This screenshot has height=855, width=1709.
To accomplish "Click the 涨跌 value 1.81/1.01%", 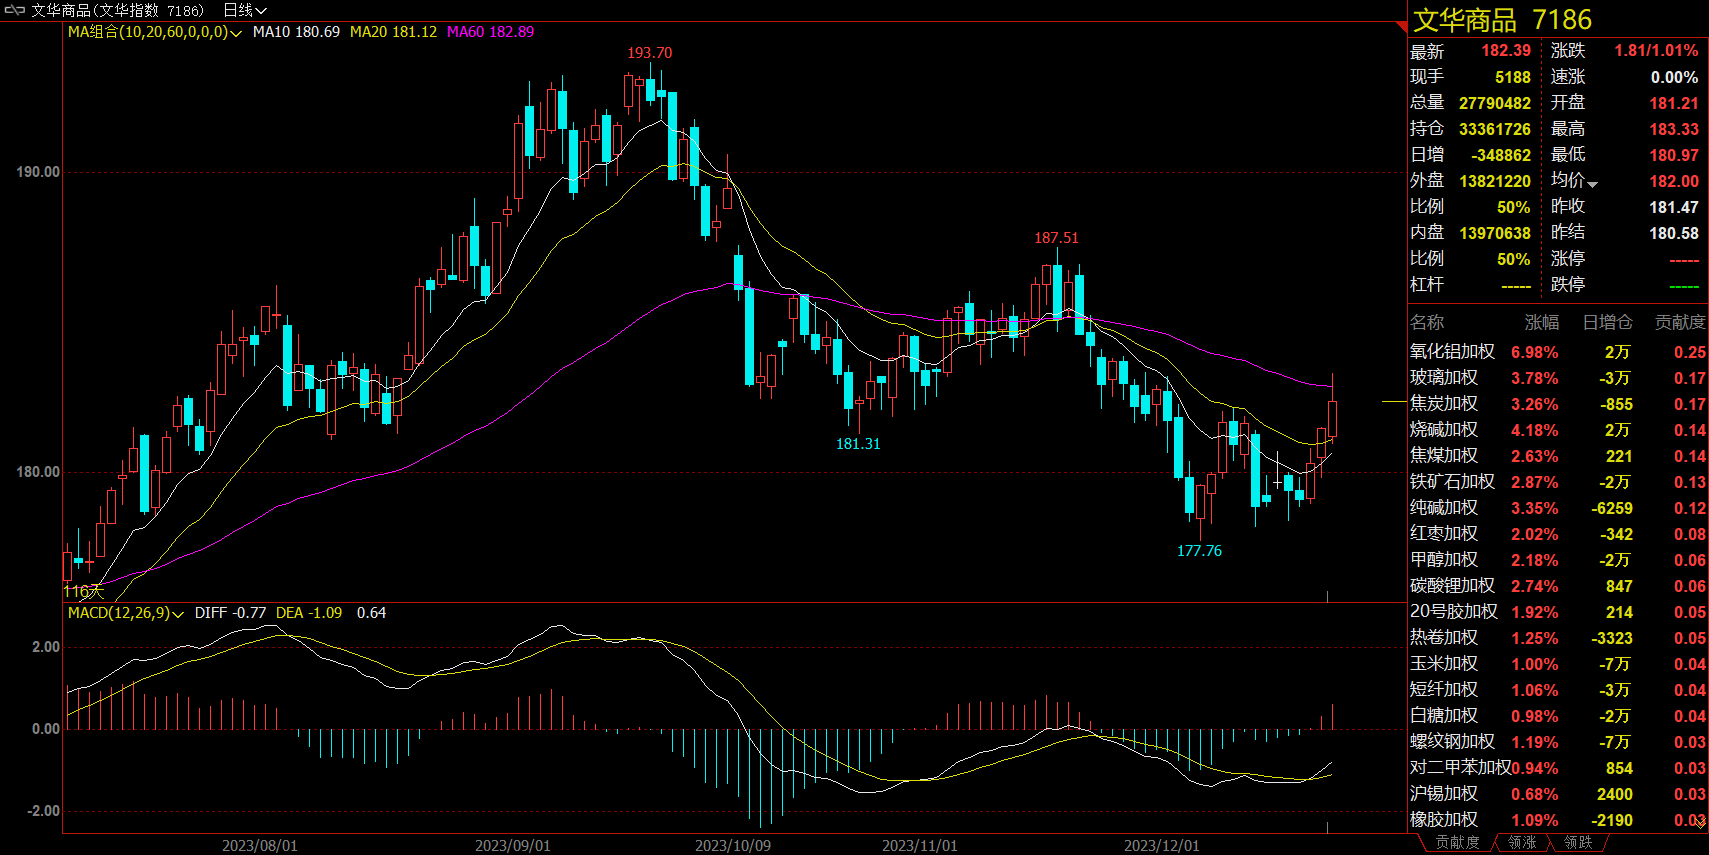I will 1656,51.
